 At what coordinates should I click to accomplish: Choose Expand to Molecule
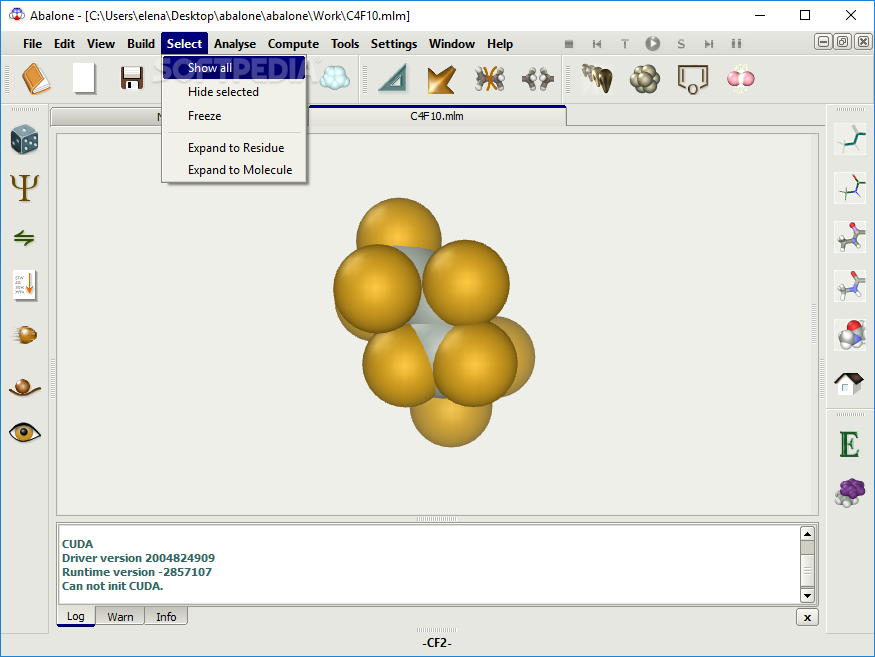[x=234, y=170]
